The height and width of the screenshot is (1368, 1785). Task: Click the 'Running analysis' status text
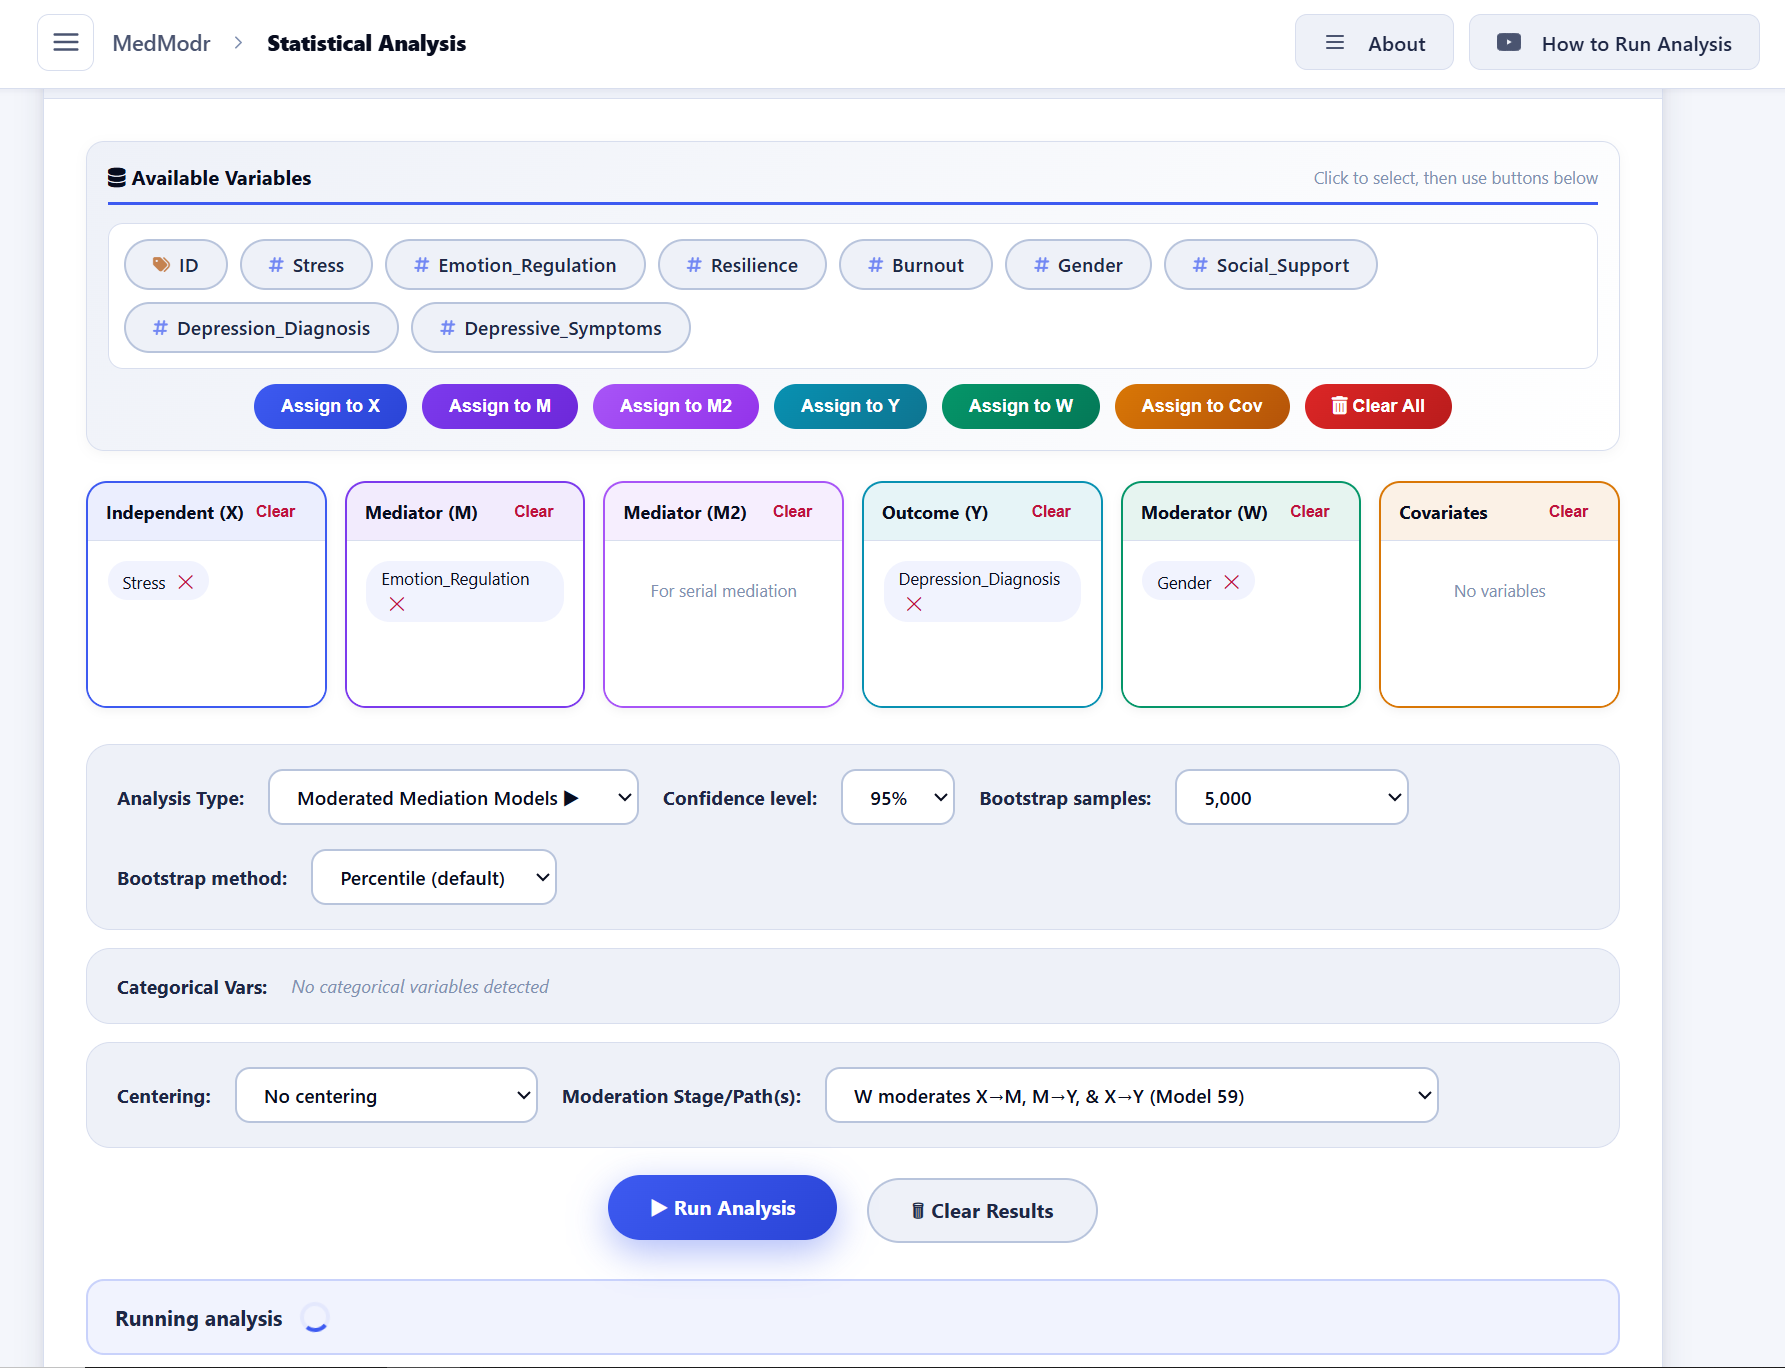click(199, 1318)
